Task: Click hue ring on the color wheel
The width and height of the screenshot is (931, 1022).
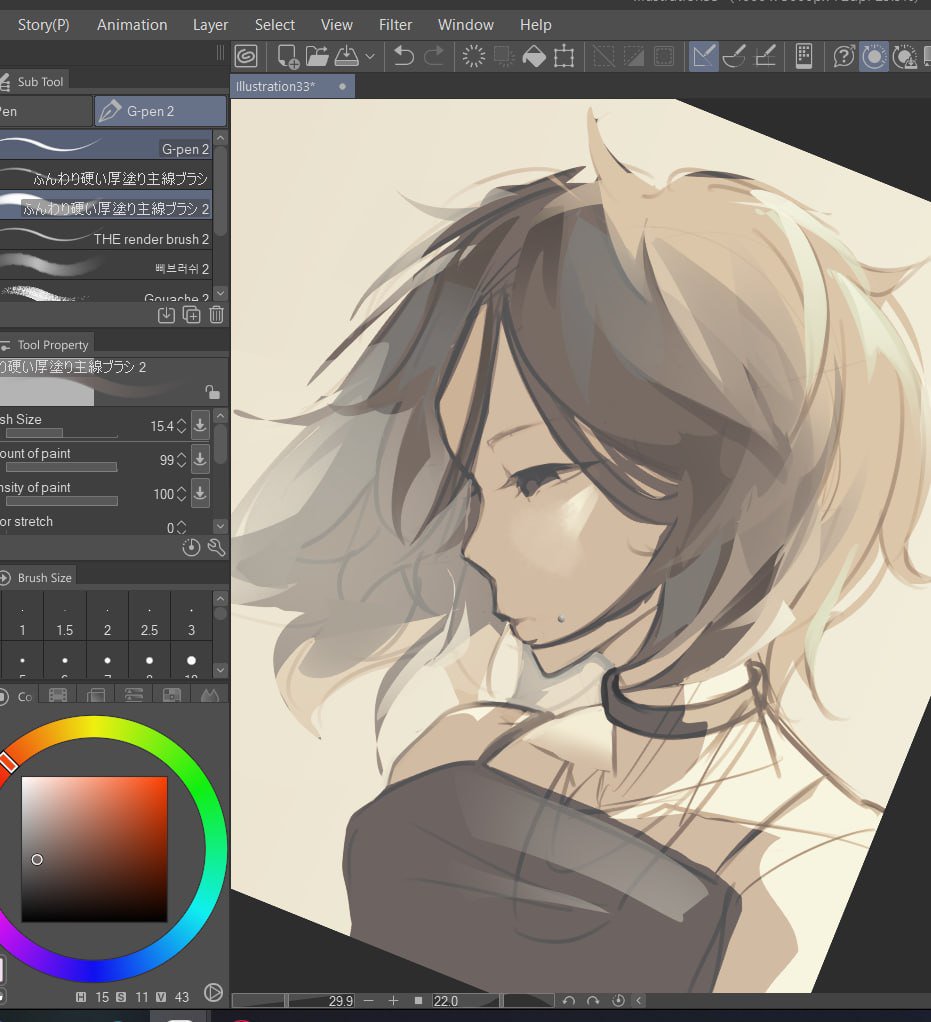Action: click(x=216, y=847)
